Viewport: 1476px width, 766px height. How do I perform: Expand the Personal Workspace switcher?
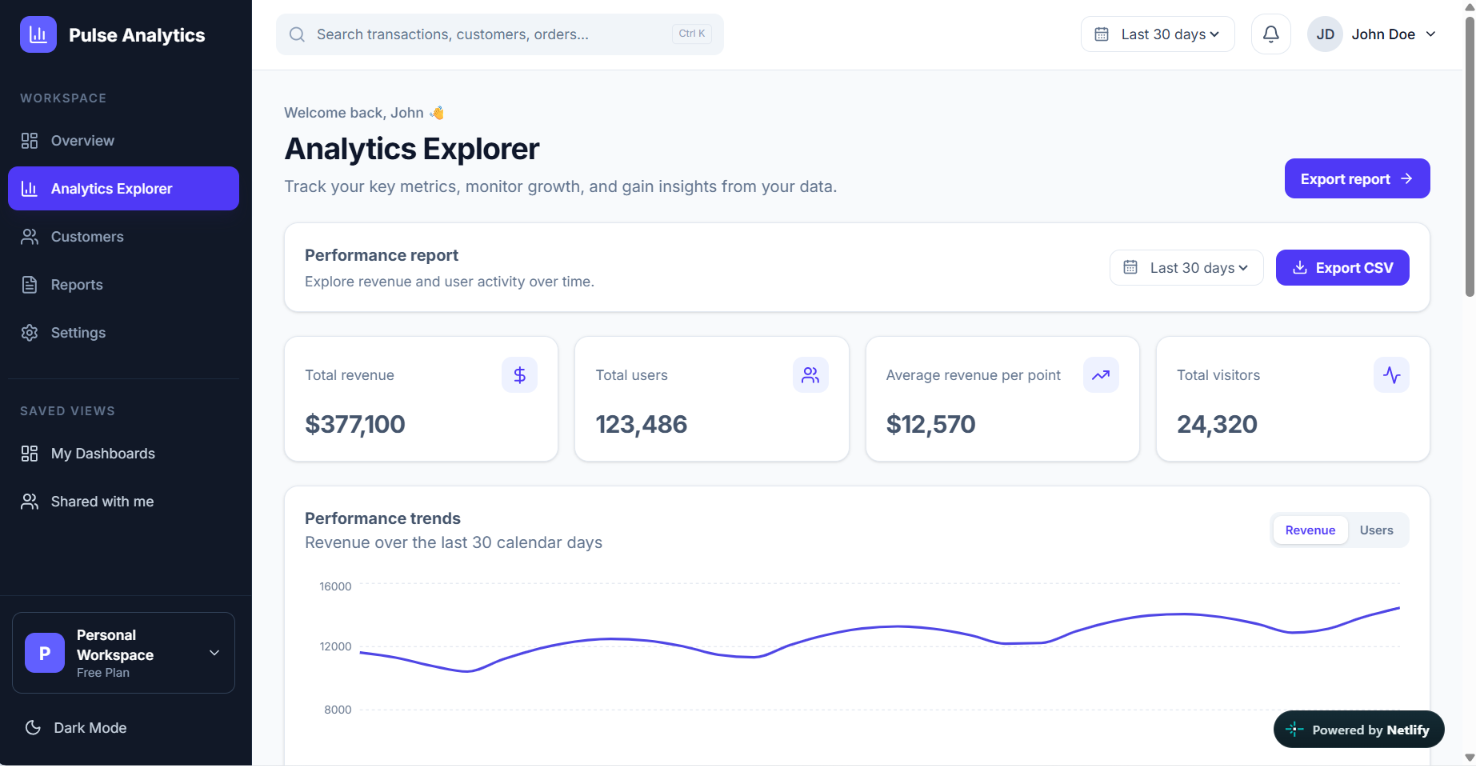click(124, 653)
